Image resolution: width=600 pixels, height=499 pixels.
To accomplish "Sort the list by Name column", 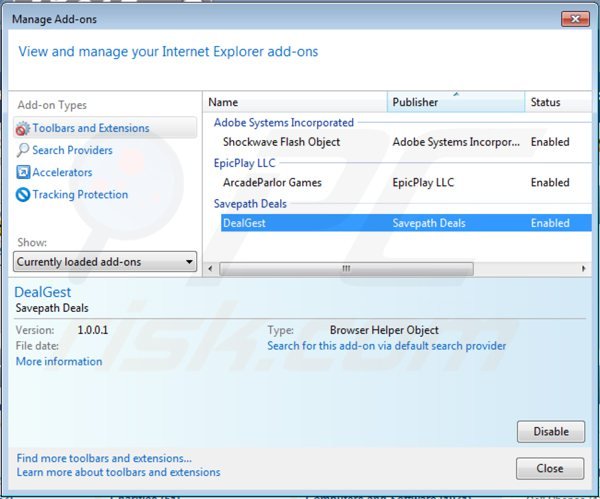I will click(295, 102).
